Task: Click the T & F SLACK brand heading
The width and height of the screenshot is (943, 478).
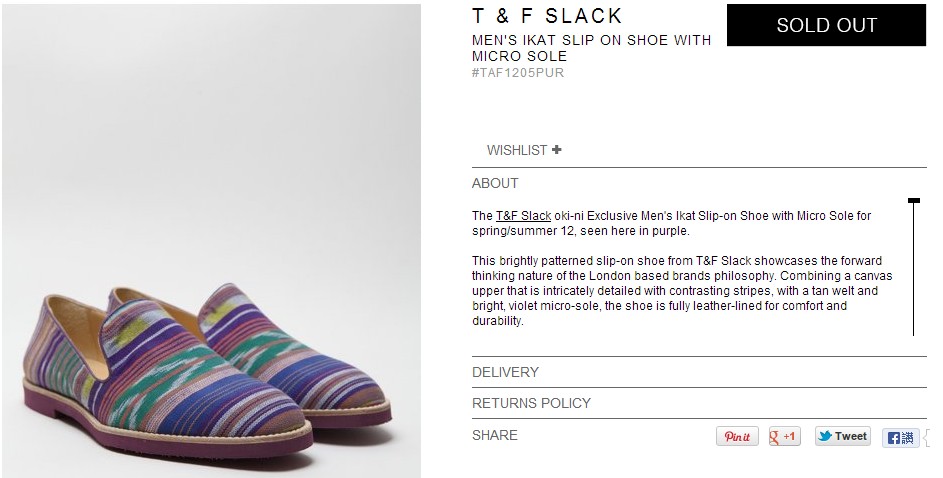Action: pyautogui.click(x=547, y=16)
